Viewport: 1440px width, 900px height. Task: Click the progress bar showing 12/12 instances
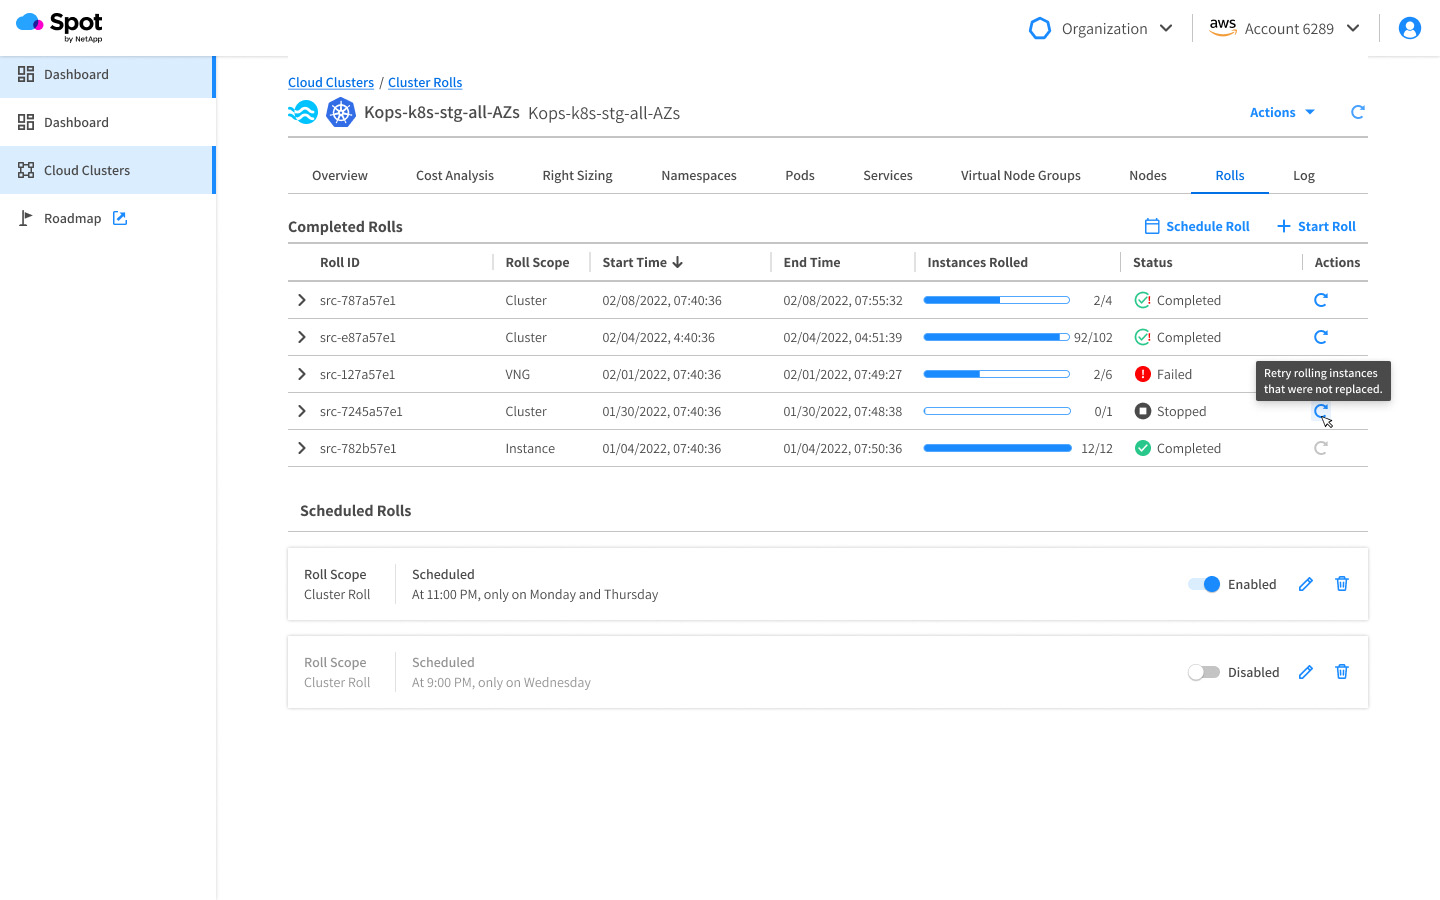[x=997, y=448]
